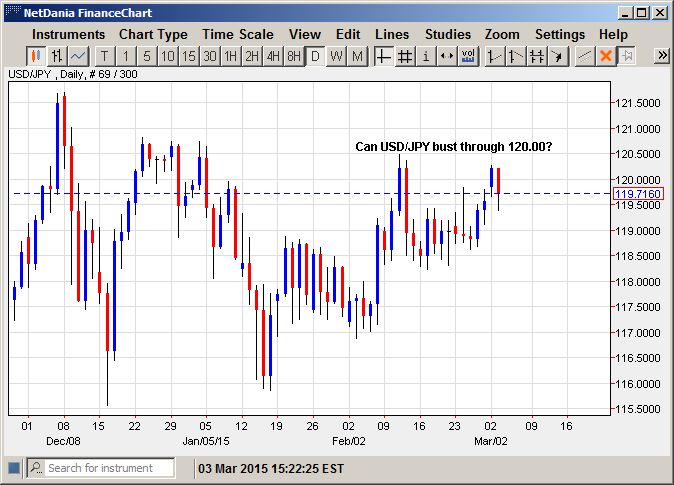Open the Lines menu
This screenshot has width=674, height=485.
coord(392,34)
